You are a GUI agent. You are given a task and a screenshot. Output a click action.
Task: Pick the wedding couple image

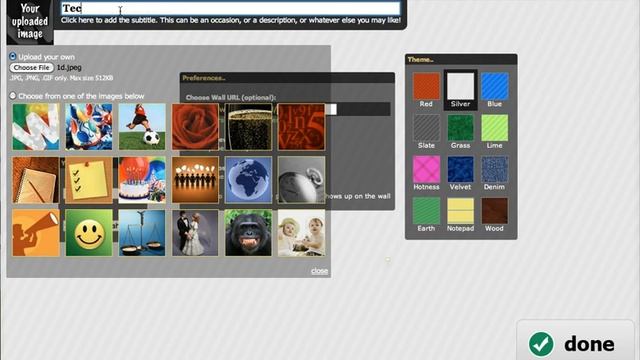[x=195, y=233]
